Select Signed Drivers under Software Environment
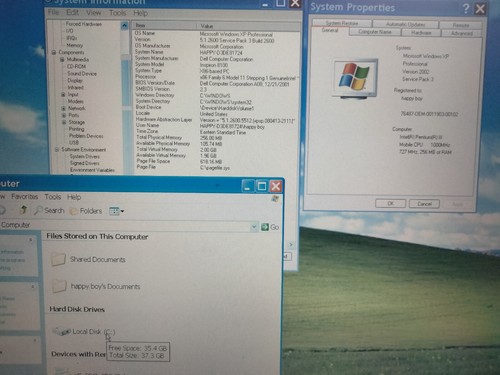This screenshot has height=375, width=500. [x=85, y=163]
